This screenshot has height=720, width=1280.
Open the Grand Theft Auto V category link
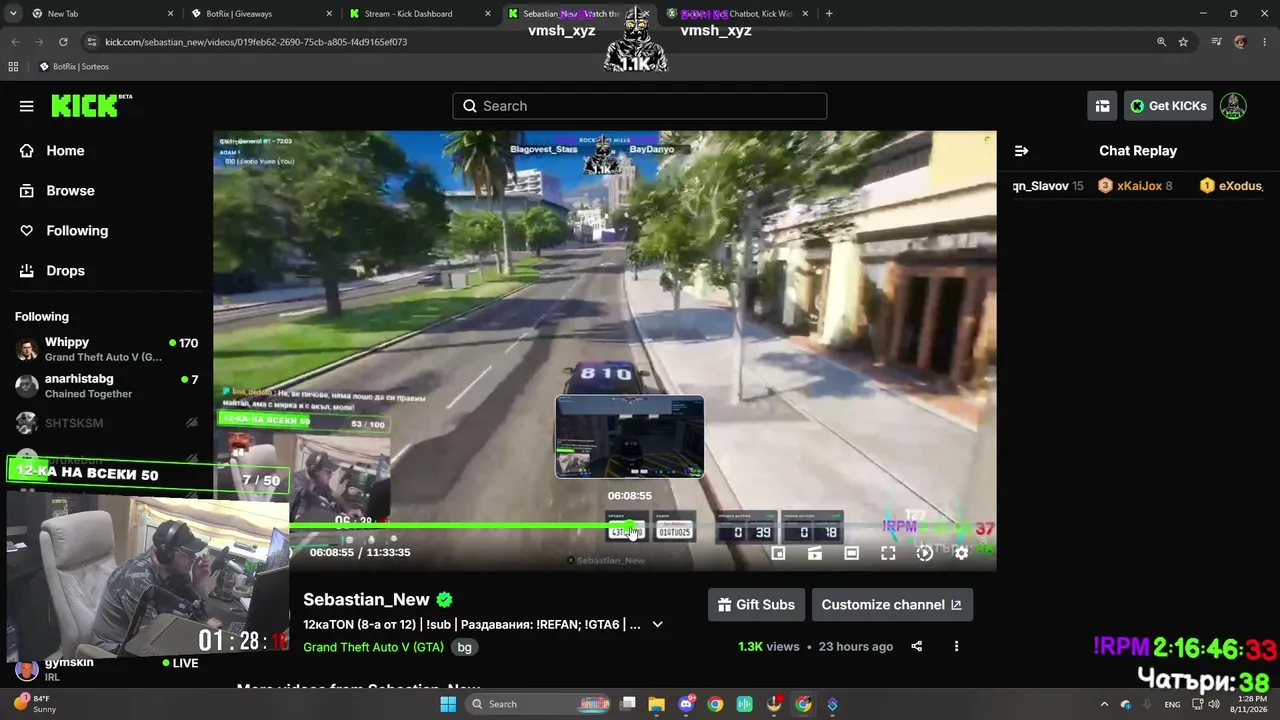(373, 647)
